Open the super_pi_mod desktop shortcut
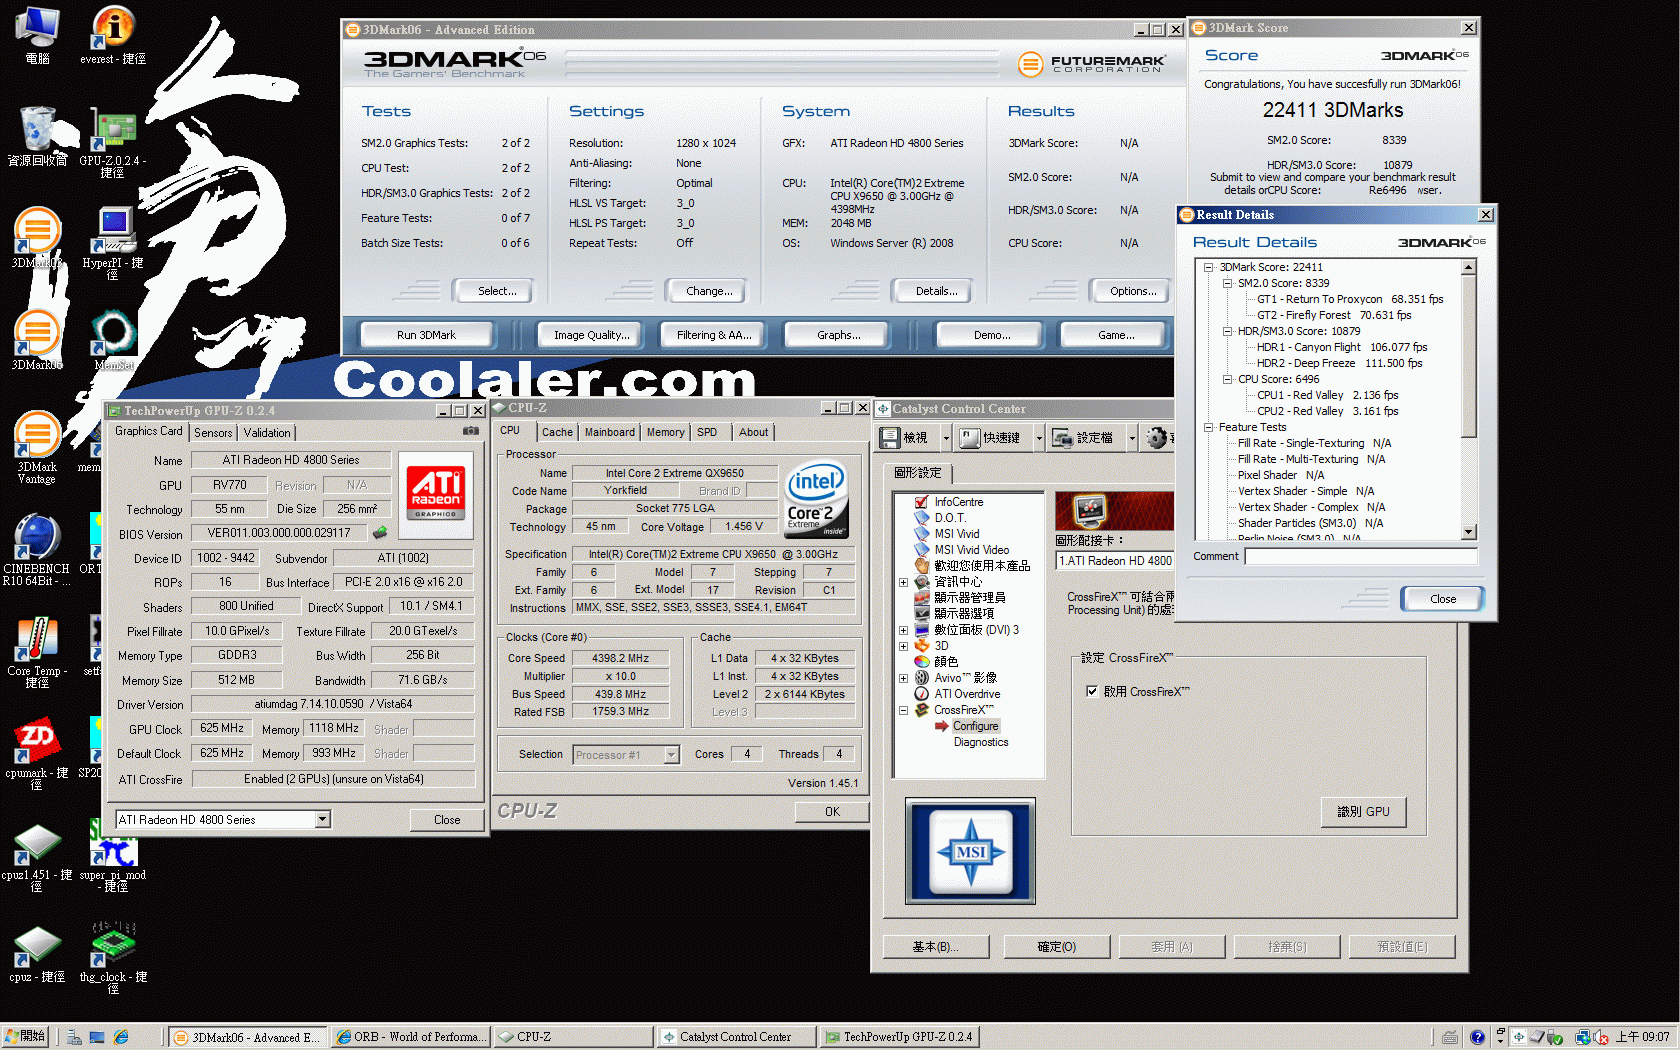 click(x=113, y=857)
